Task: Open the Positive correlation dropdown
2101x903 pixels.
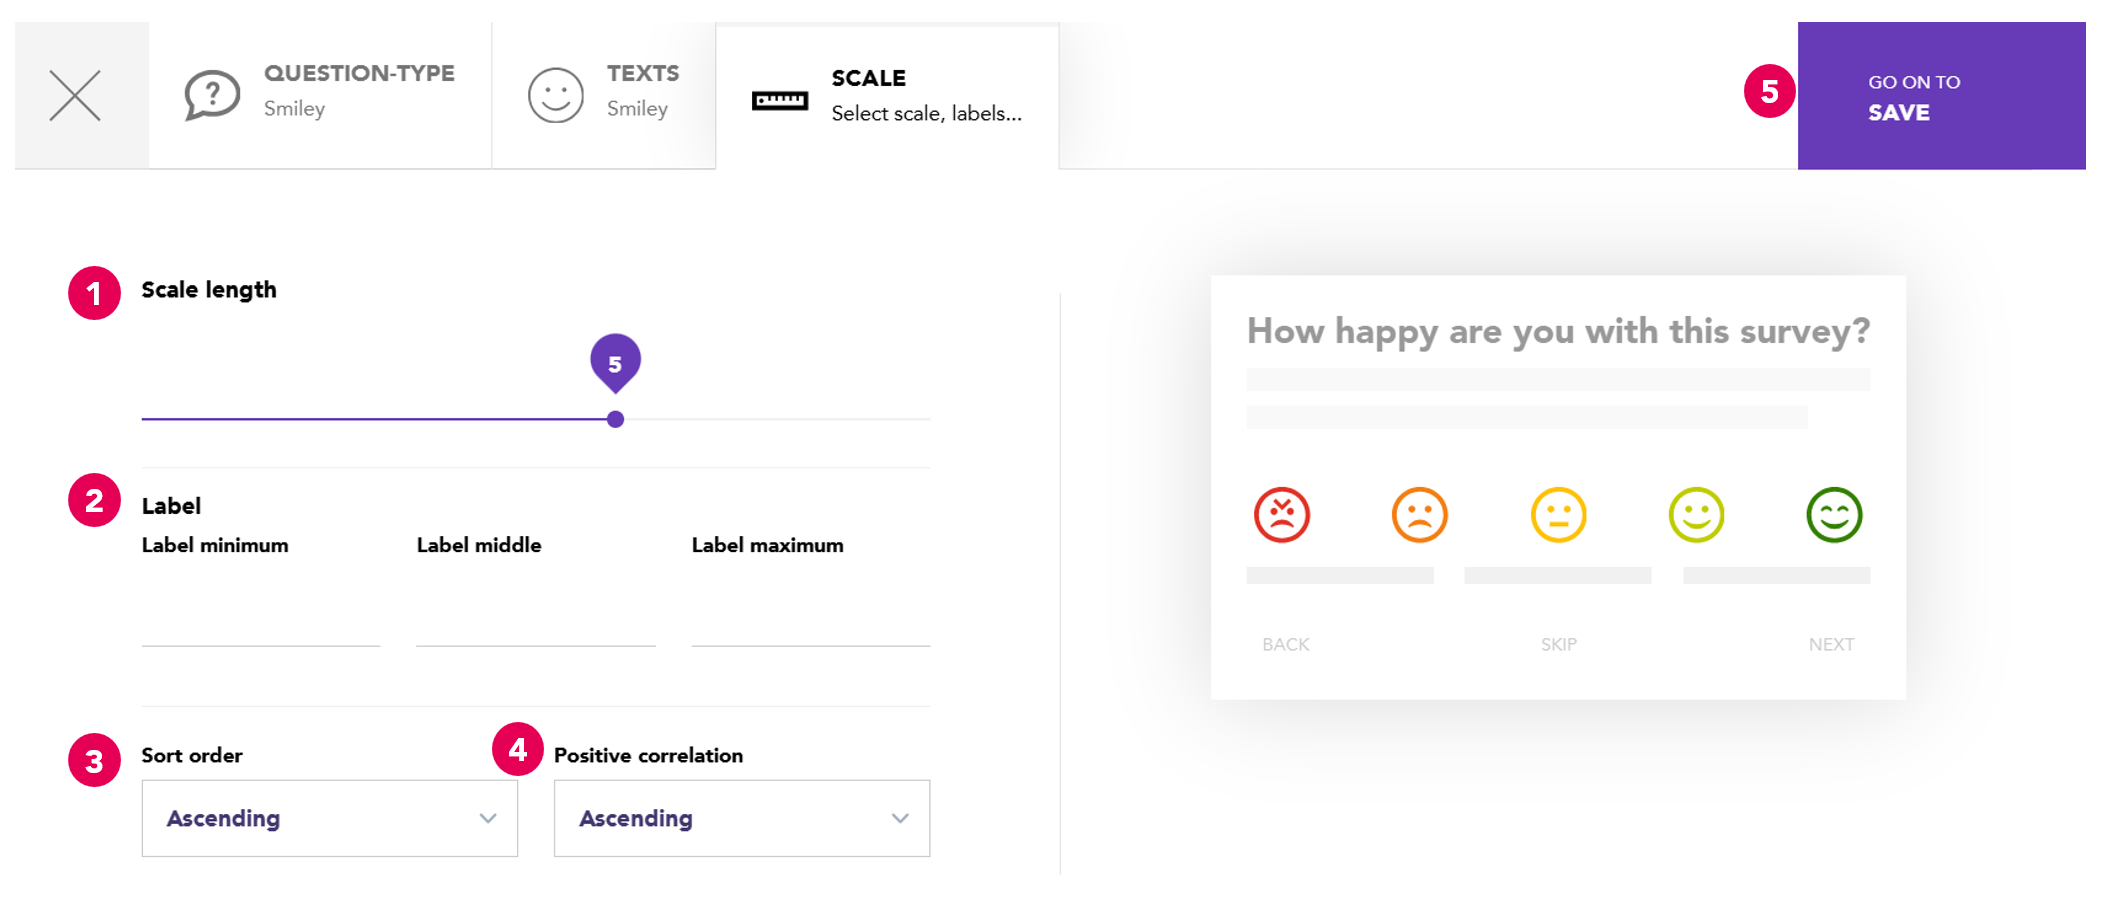Action: pos(742,818)
